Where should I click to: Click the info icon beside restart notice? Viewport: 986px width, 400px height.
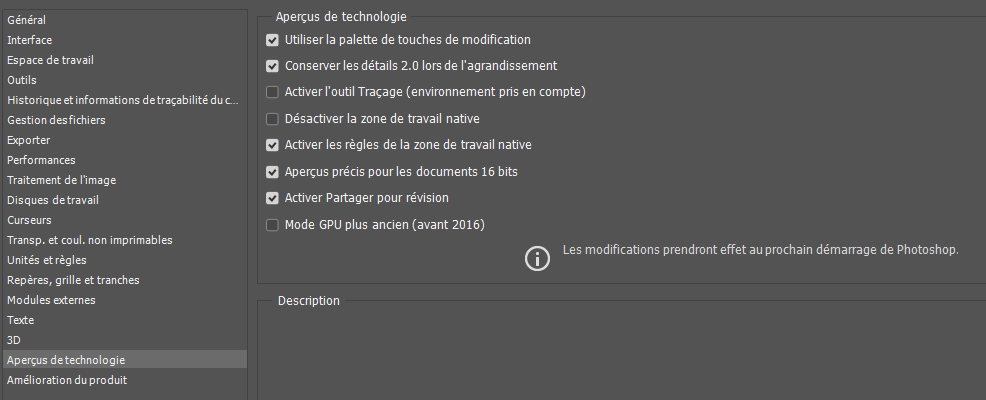[x=538, y=258]
